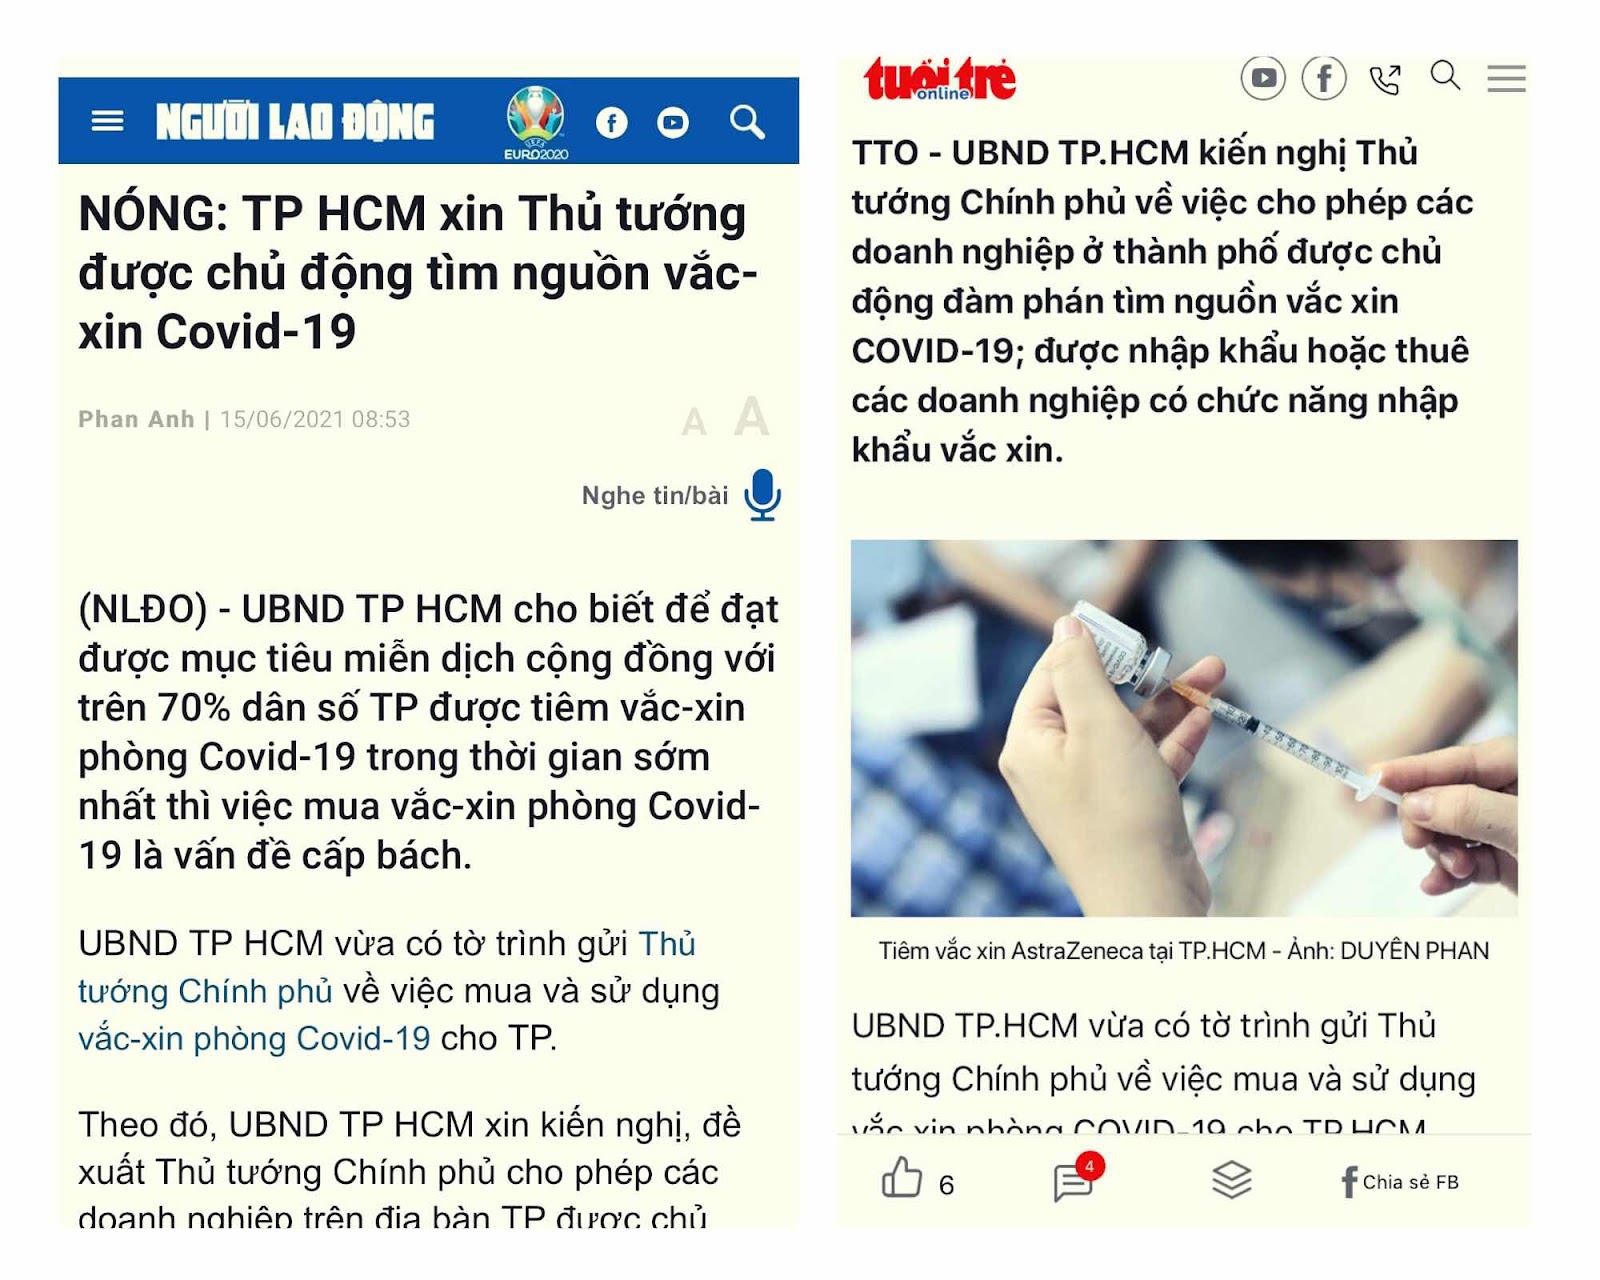The height and width of the screenshot is (1280, 1600).
Task: Increase article font size with large A
Action: click(751, 416)
